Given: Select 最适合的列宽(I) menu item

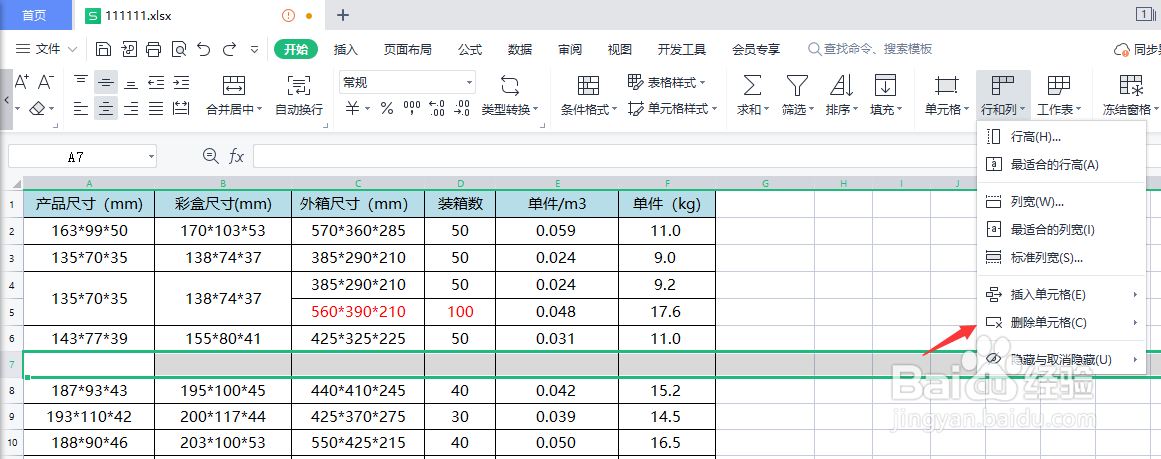Looking at the screenshot, I should (1061, 230).
